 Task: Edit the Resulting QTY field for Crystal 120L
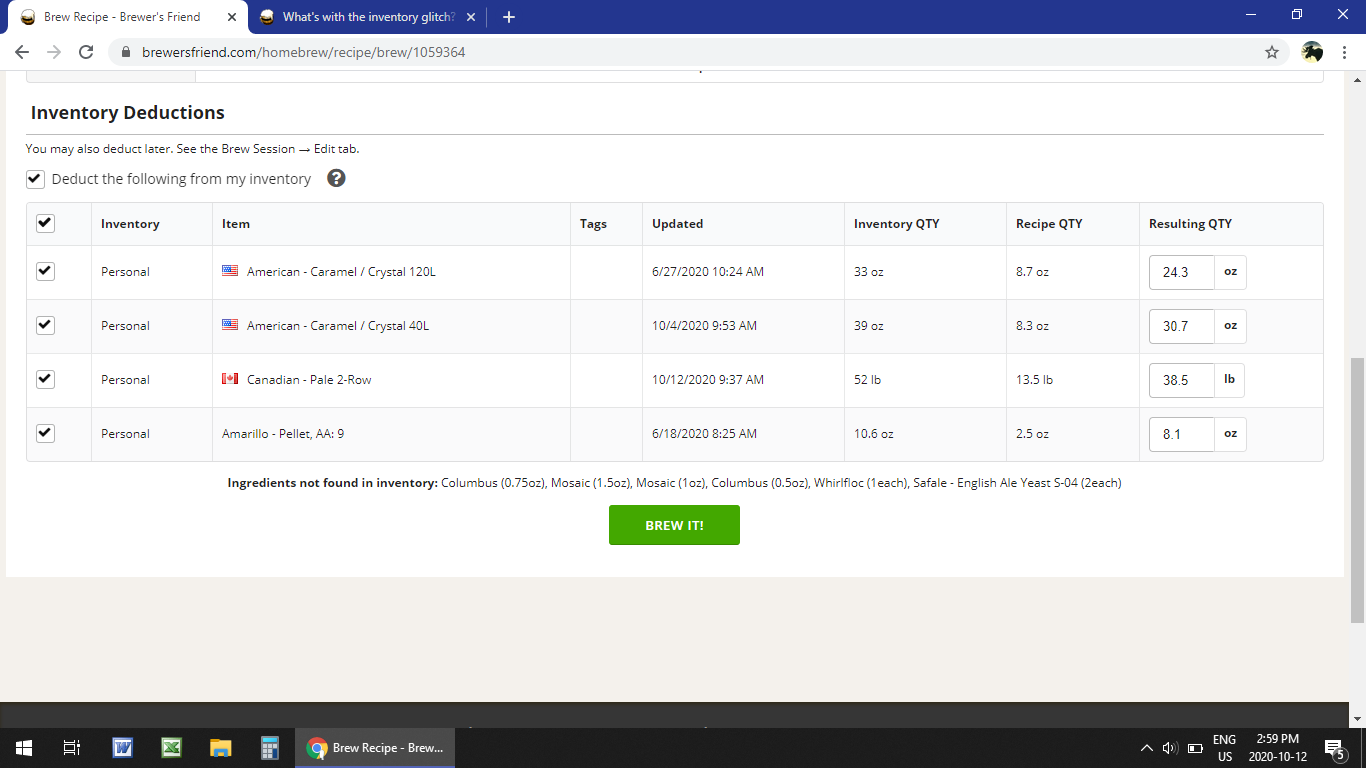(x=1181, y=272)
